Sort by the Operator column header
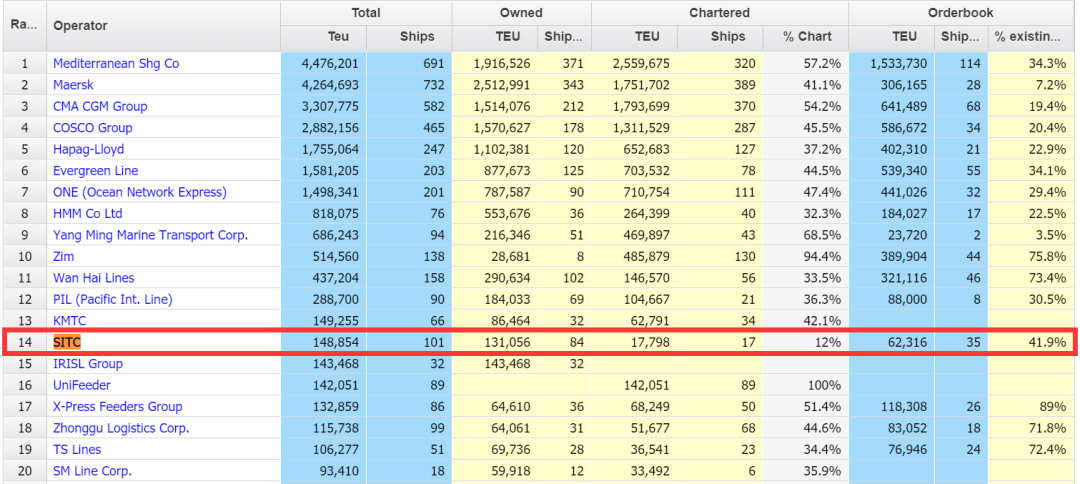The height and width of the screenshot is (484, 1080). click(80, 25)
